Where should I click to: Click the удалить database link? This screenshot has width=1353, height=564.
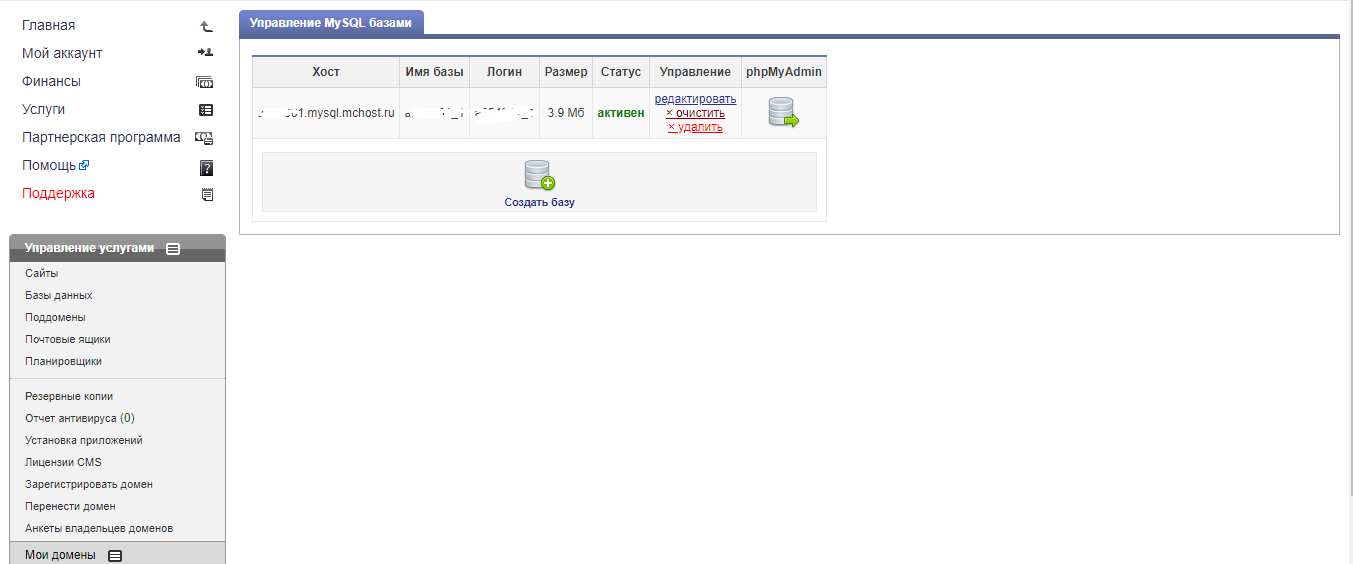699,127
